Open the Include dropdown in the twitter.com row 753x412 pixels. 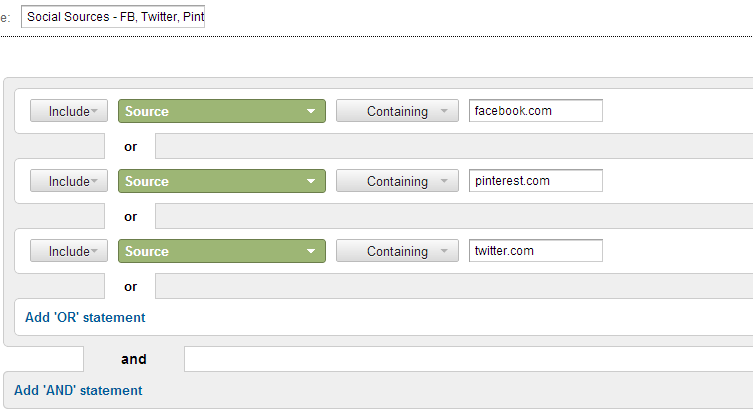pyautogui.click(x=68, y=251)
